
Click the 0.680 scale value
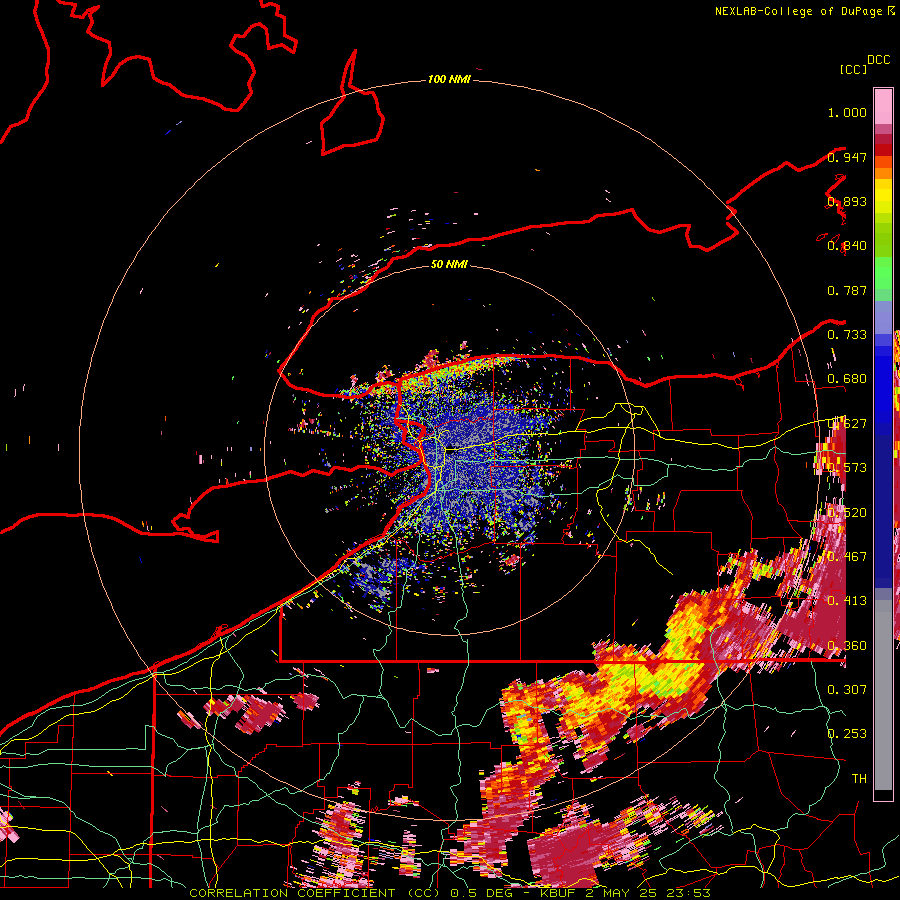coord(847,379)
